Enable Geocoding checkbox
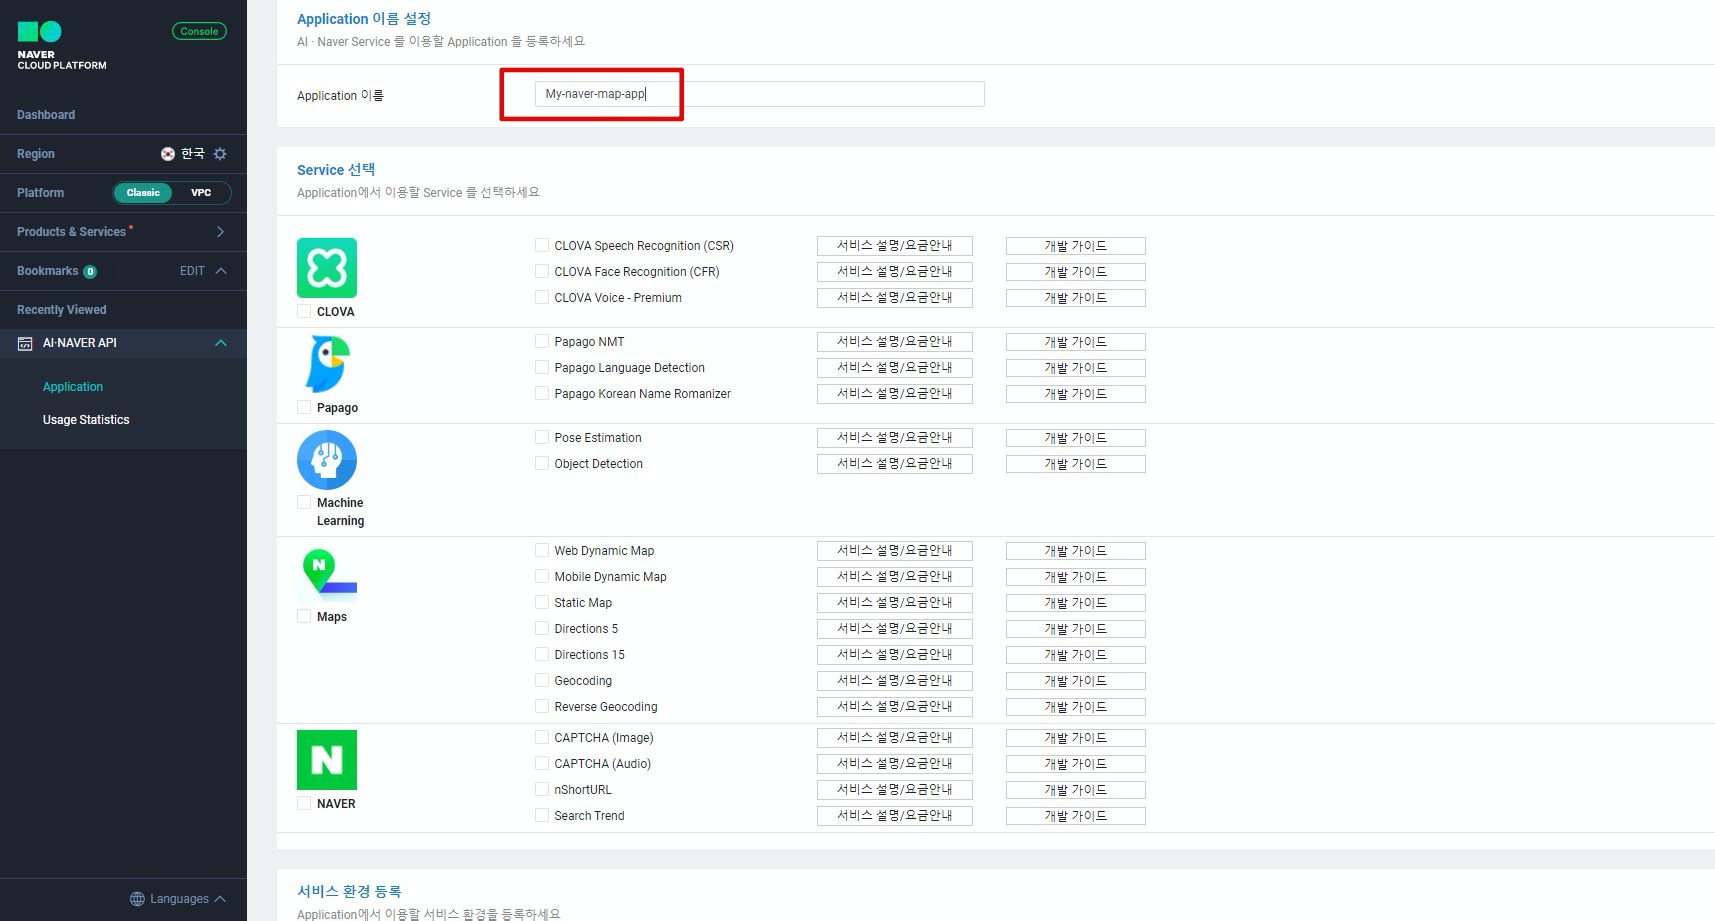The height and width of the screenshot is (921, 1715). 542,681
